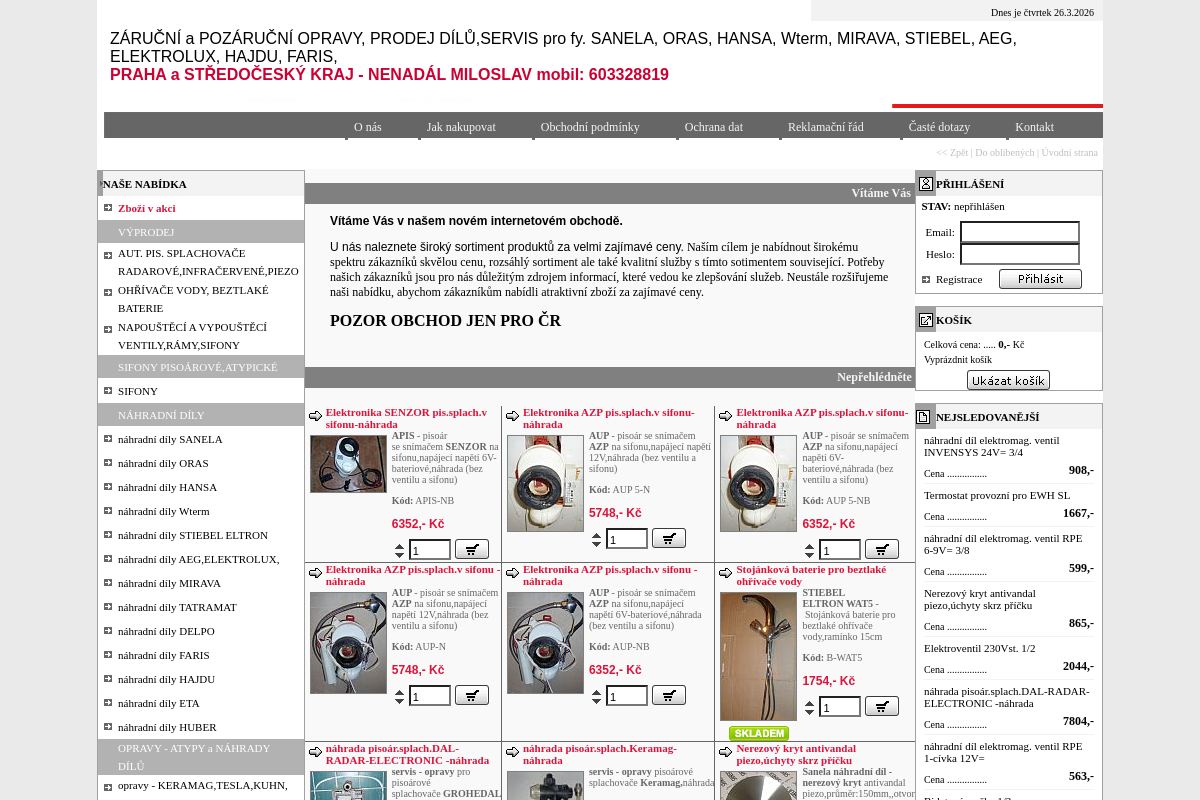Open Stojánková baterie pro beztlaké ohřívače title
Image resolution: width=1200 pixels, height=800 pixels.
pyautogui.click(x=811, y=575)
